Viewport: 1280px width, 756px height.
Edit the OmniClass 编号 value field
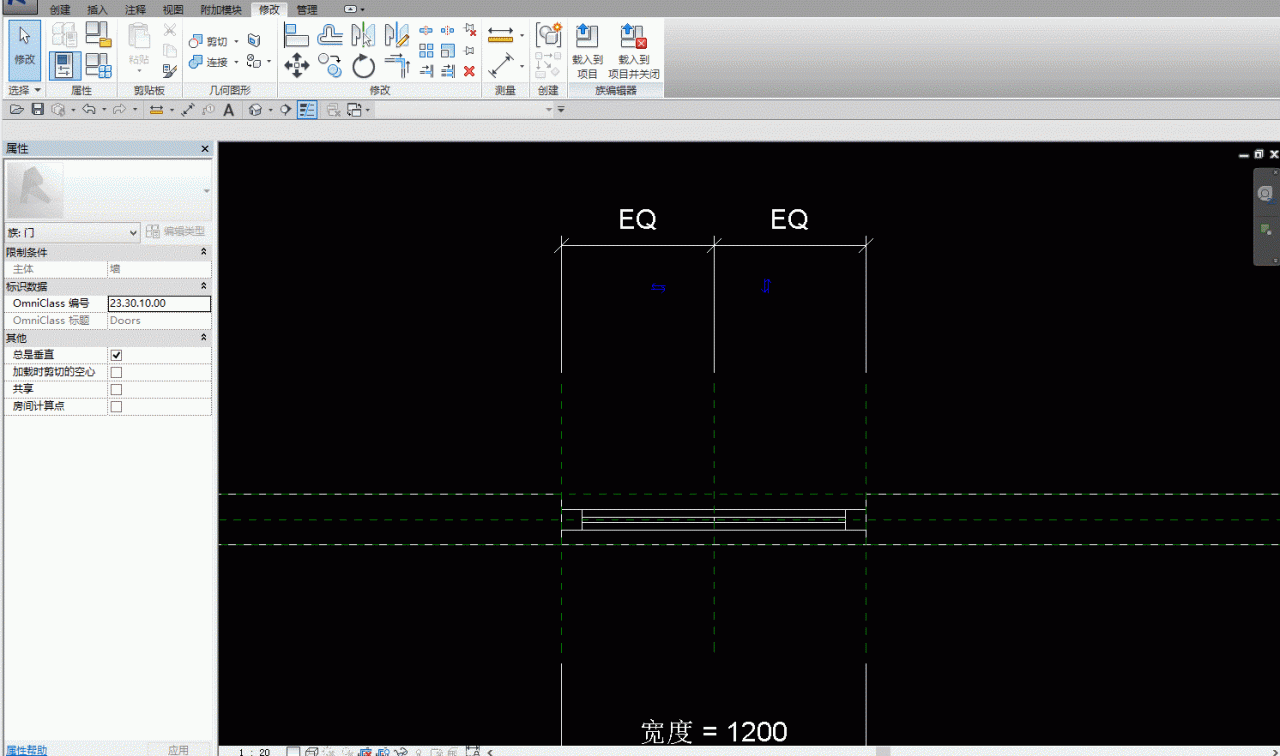159,303
